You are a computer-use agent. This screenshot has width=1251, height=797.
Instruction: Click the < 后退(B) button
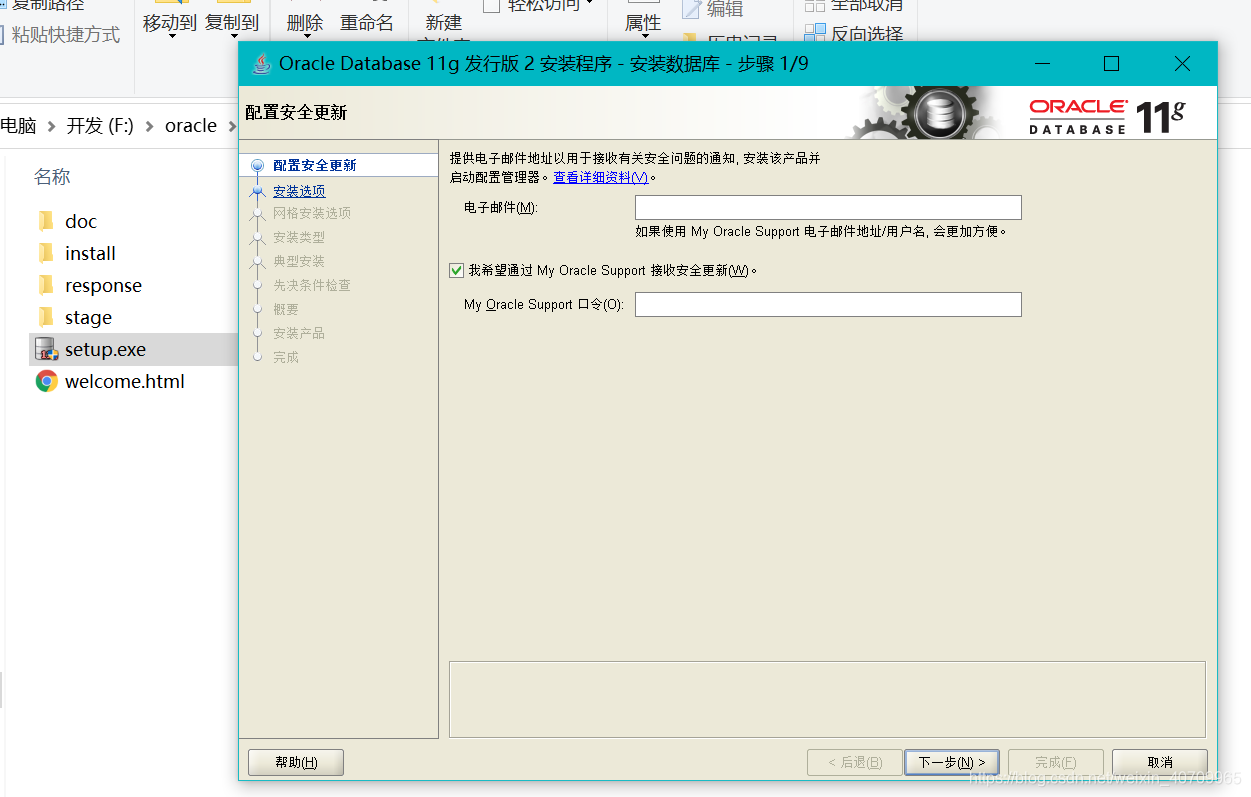point(855,762)
